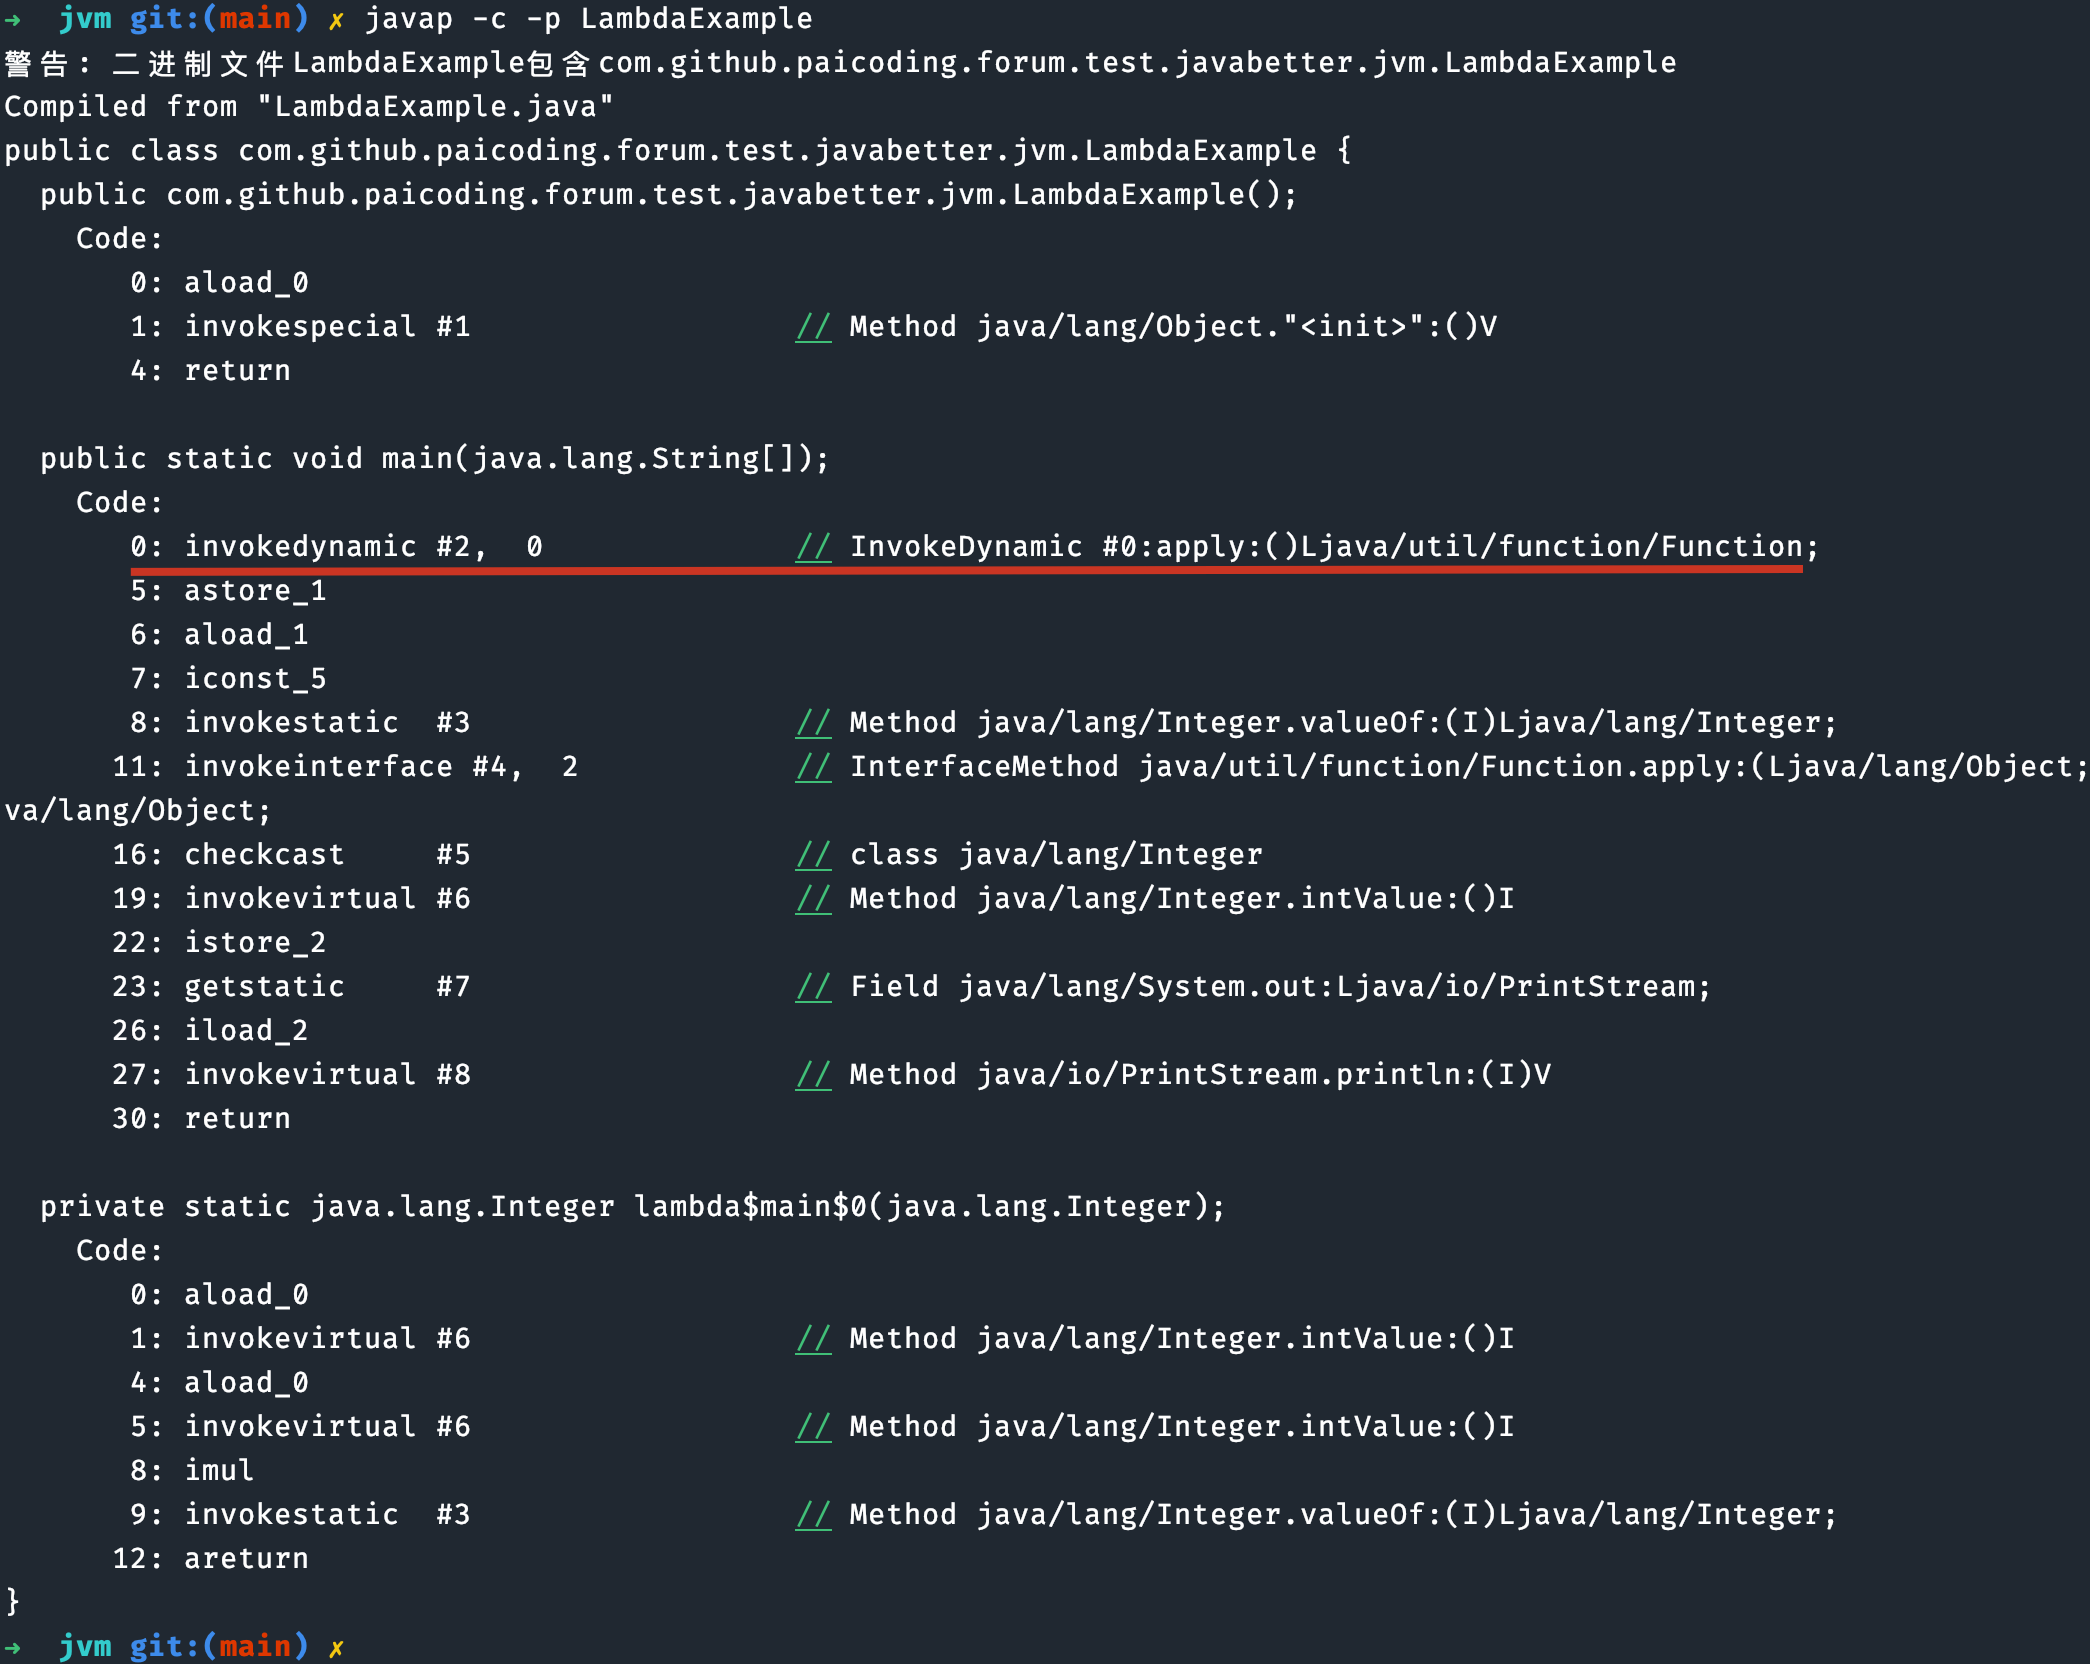2090x1664 pixels.
Task: Click the closing brace below the areturn line
Action: (13, 1602)
